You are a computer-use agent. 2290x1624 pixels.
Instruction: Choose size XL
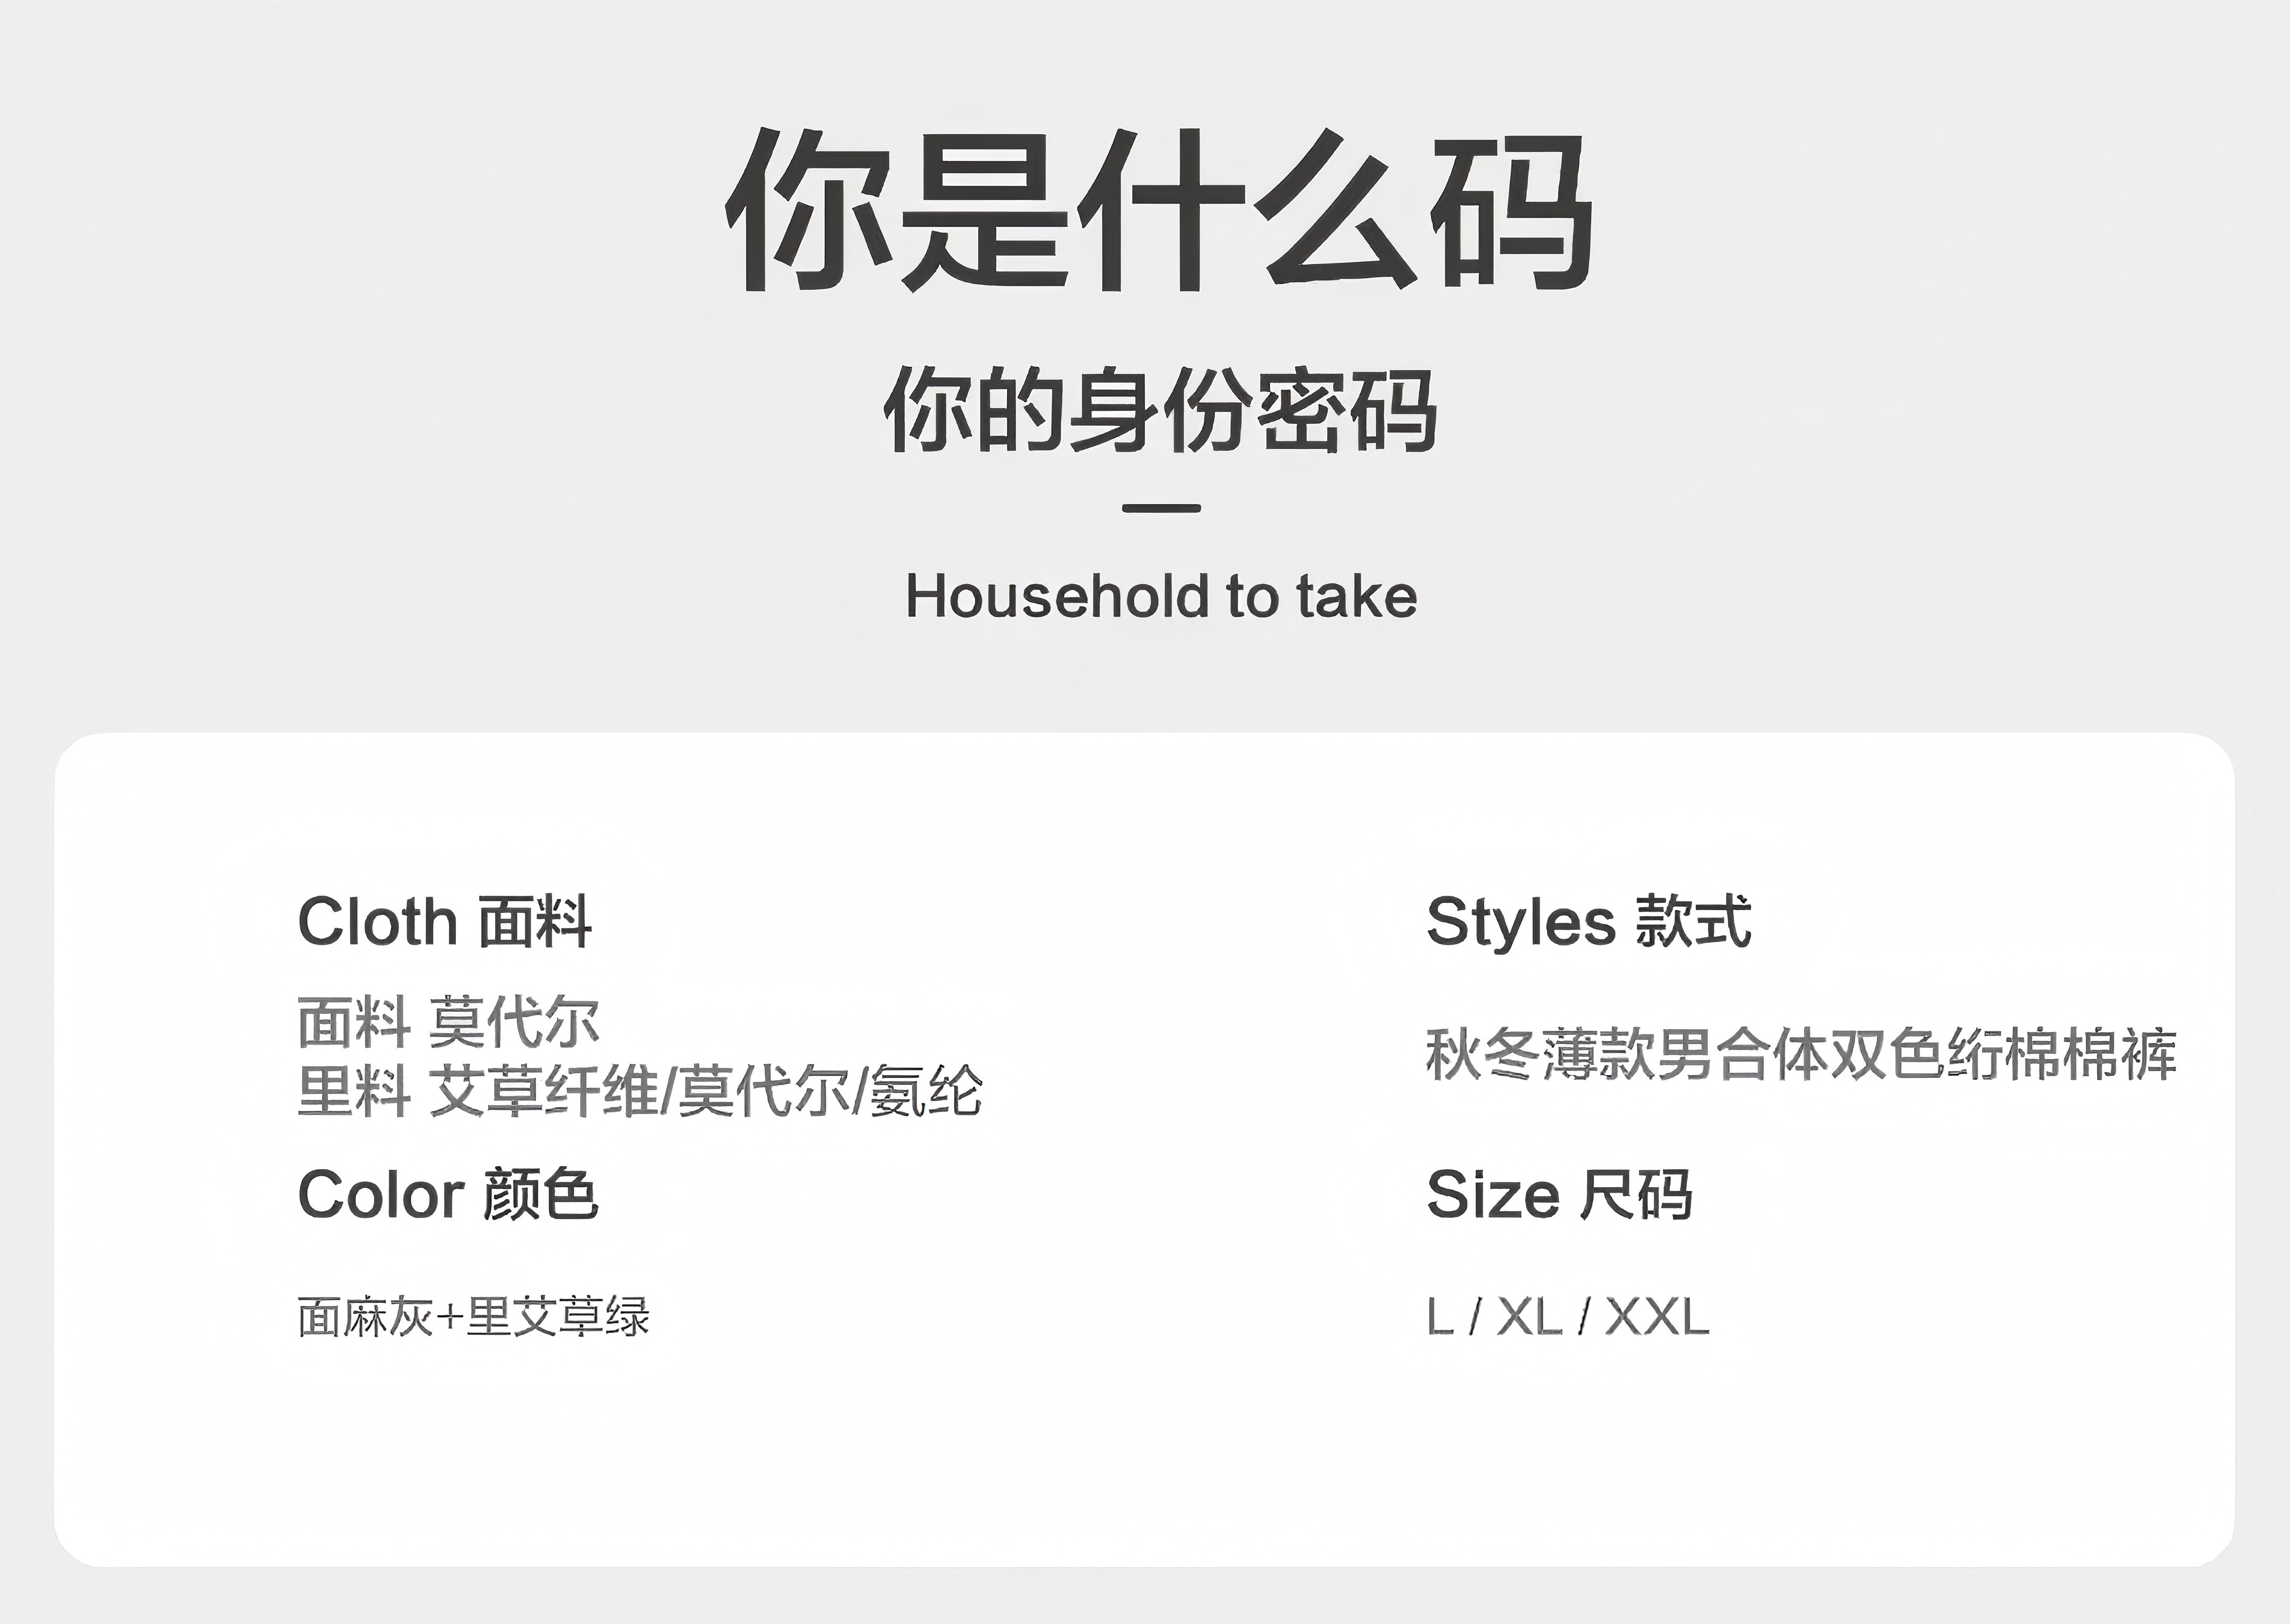point(1529,1316)
